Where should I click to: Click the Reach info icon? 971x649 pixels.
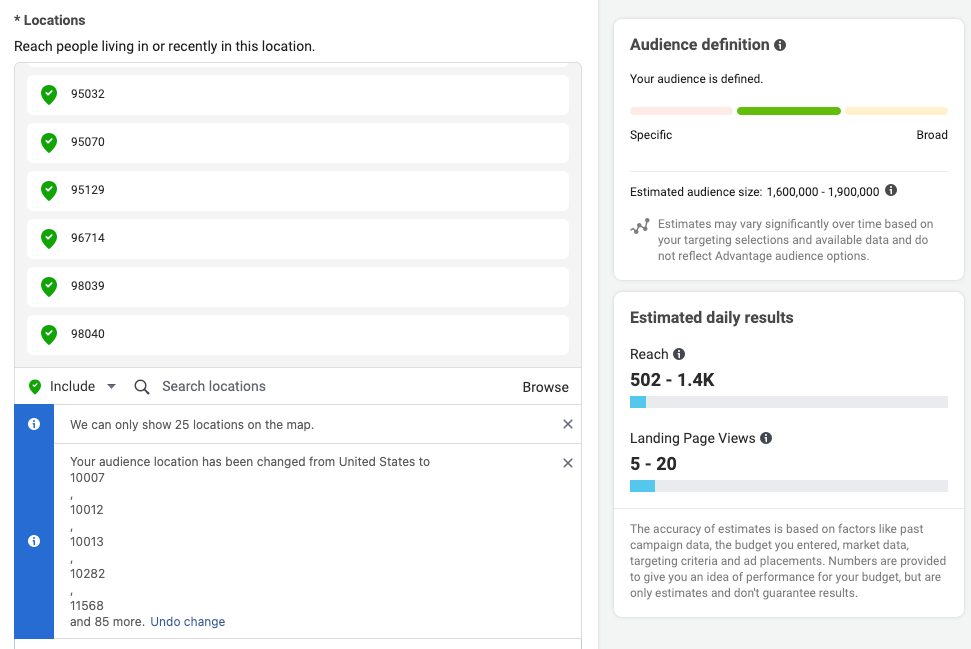(x=680, y=354)
